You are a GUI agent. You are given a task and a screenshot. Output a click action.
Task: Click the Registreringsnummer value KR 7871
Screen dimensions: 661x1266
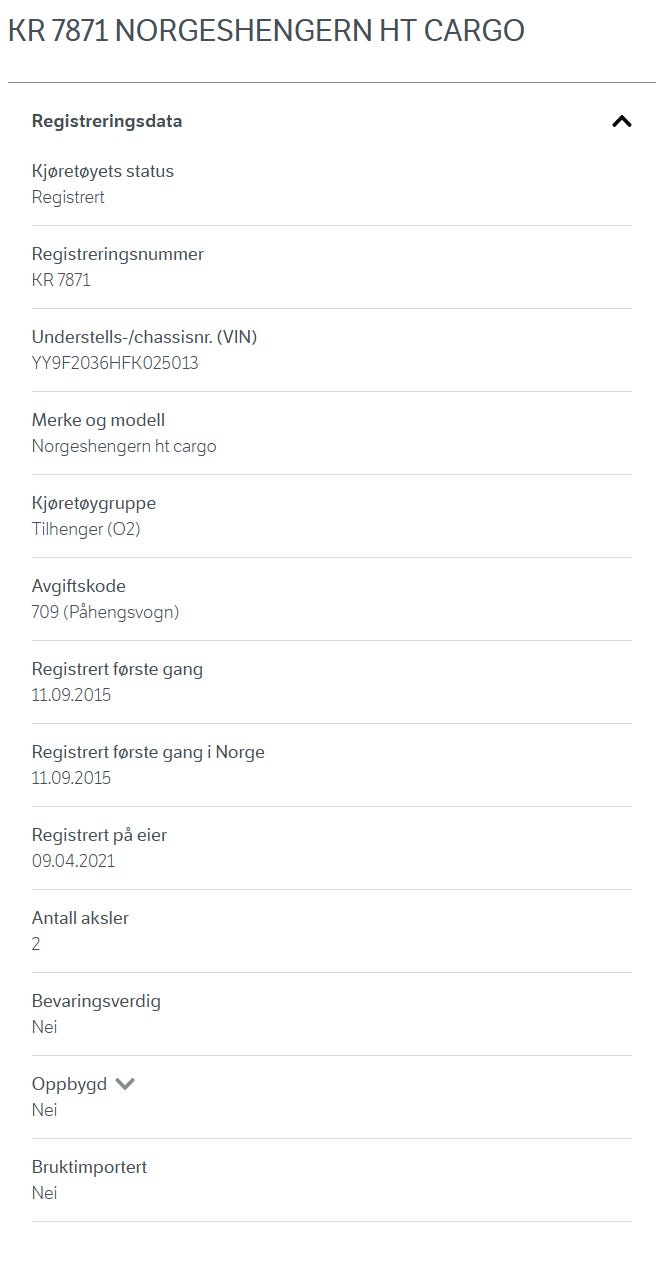tap(61, 280)
